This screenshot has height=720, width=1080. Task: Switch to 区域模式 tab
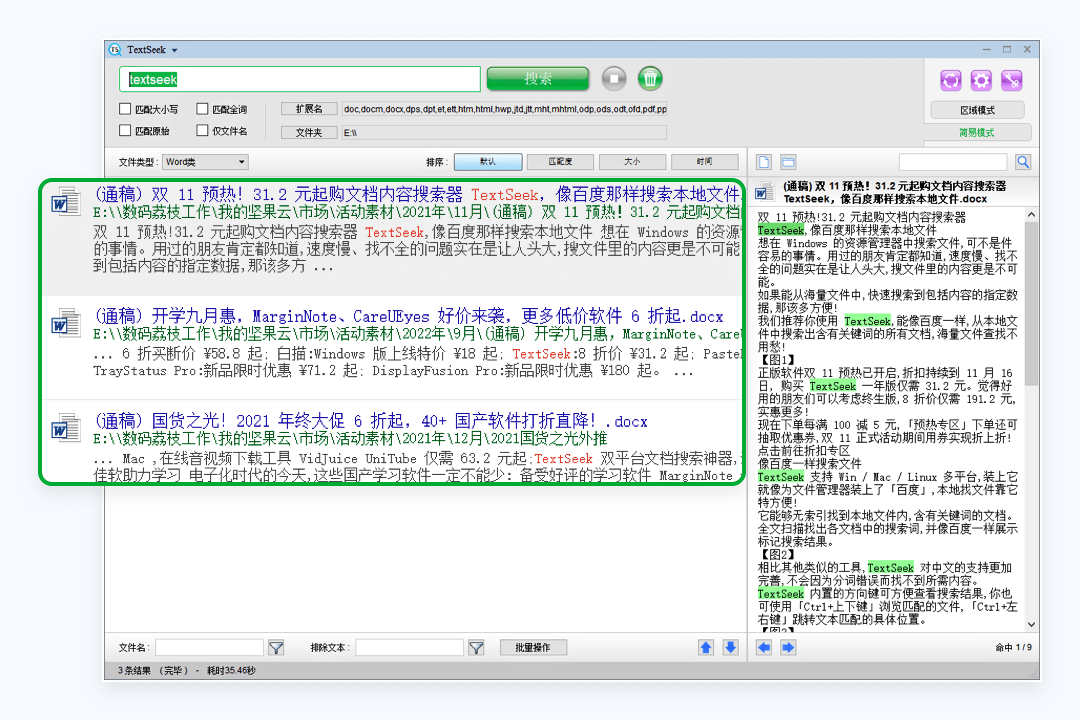pos(977,110)
